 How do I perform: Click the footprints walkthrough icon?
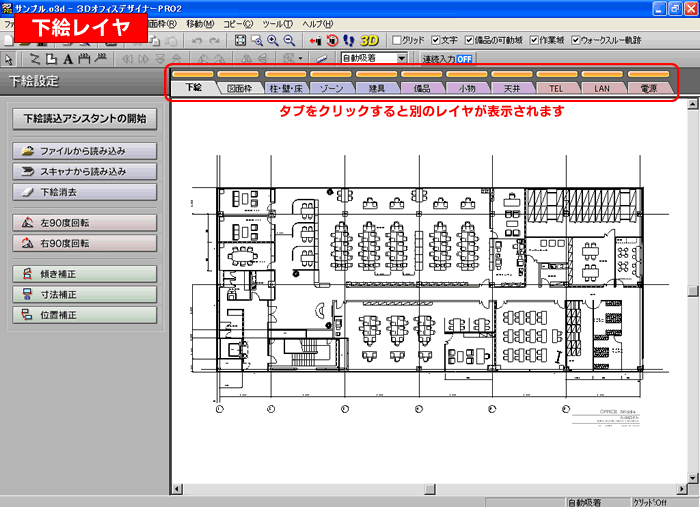click(348, 40)
